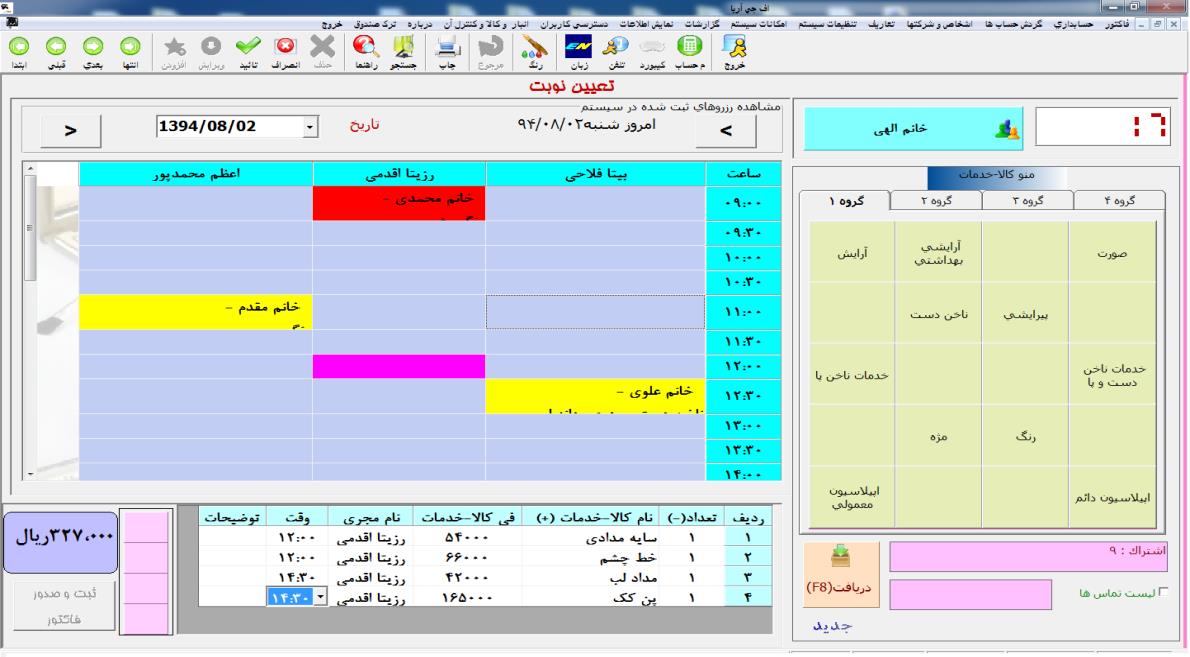Click the اشتراک : ۹ pink field
The height and width of the screenshot is (657, 1190).
click(x=1028, y=556)
